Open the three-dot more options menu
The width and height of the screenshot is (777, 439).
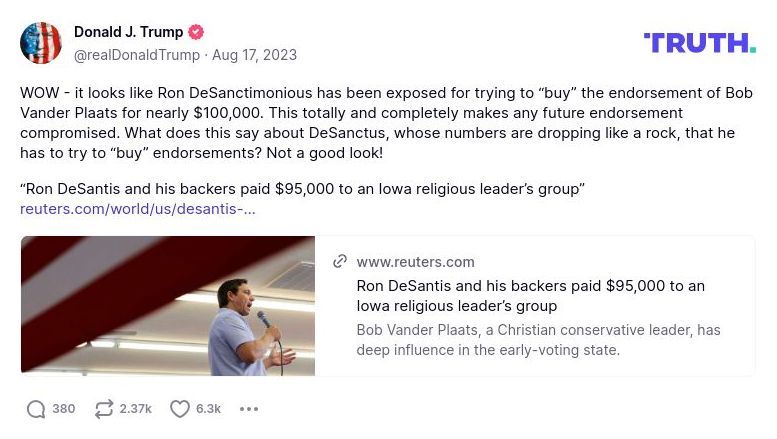click(249, 409)
